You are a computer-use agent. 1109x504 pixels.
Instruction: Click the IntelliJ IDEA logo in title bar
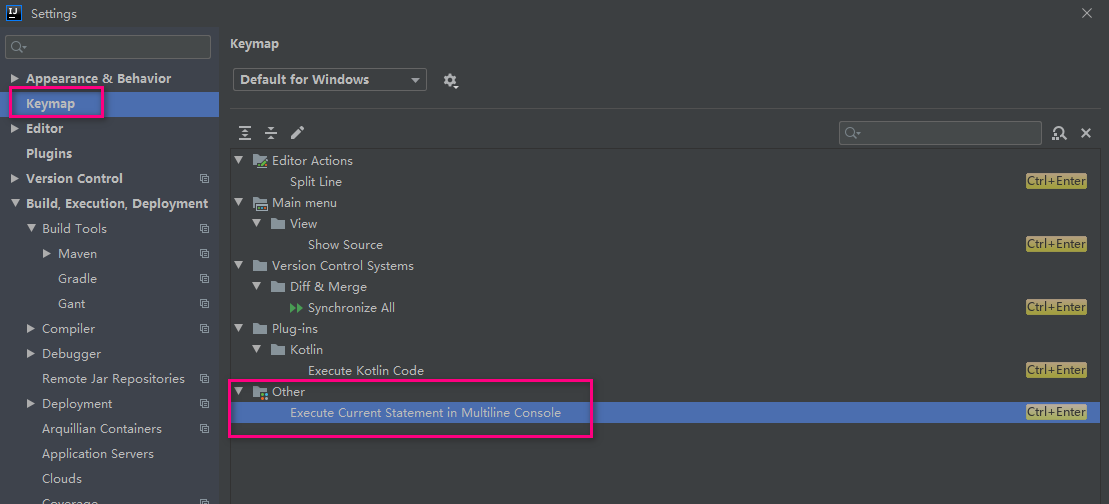[14, 13]
